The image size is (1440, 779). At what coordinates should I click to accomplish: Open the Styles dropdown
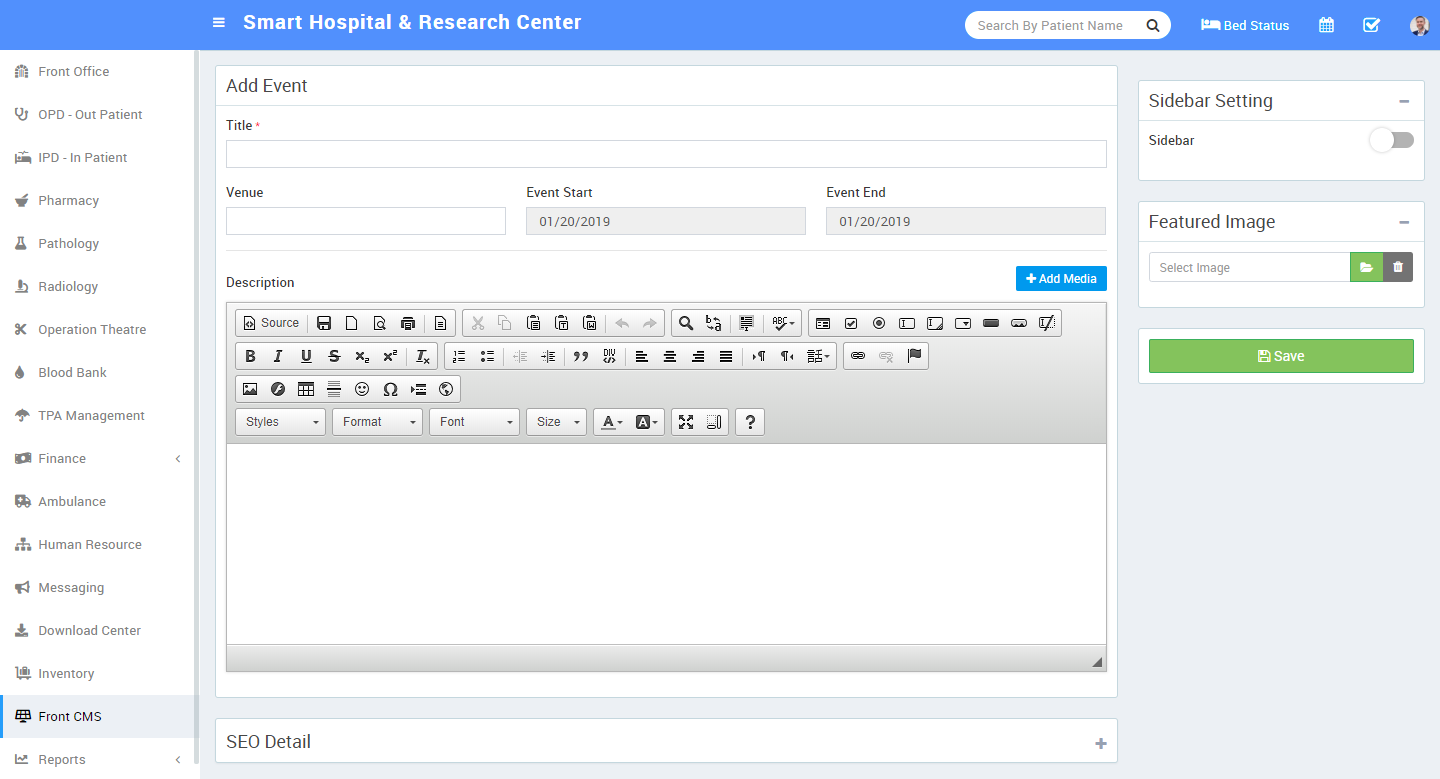(281, 422)
